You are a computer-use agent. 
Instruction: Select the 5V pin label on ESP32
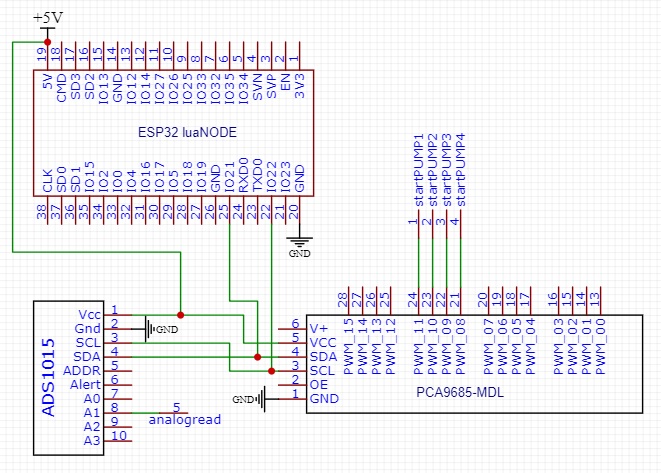(48, 81)
